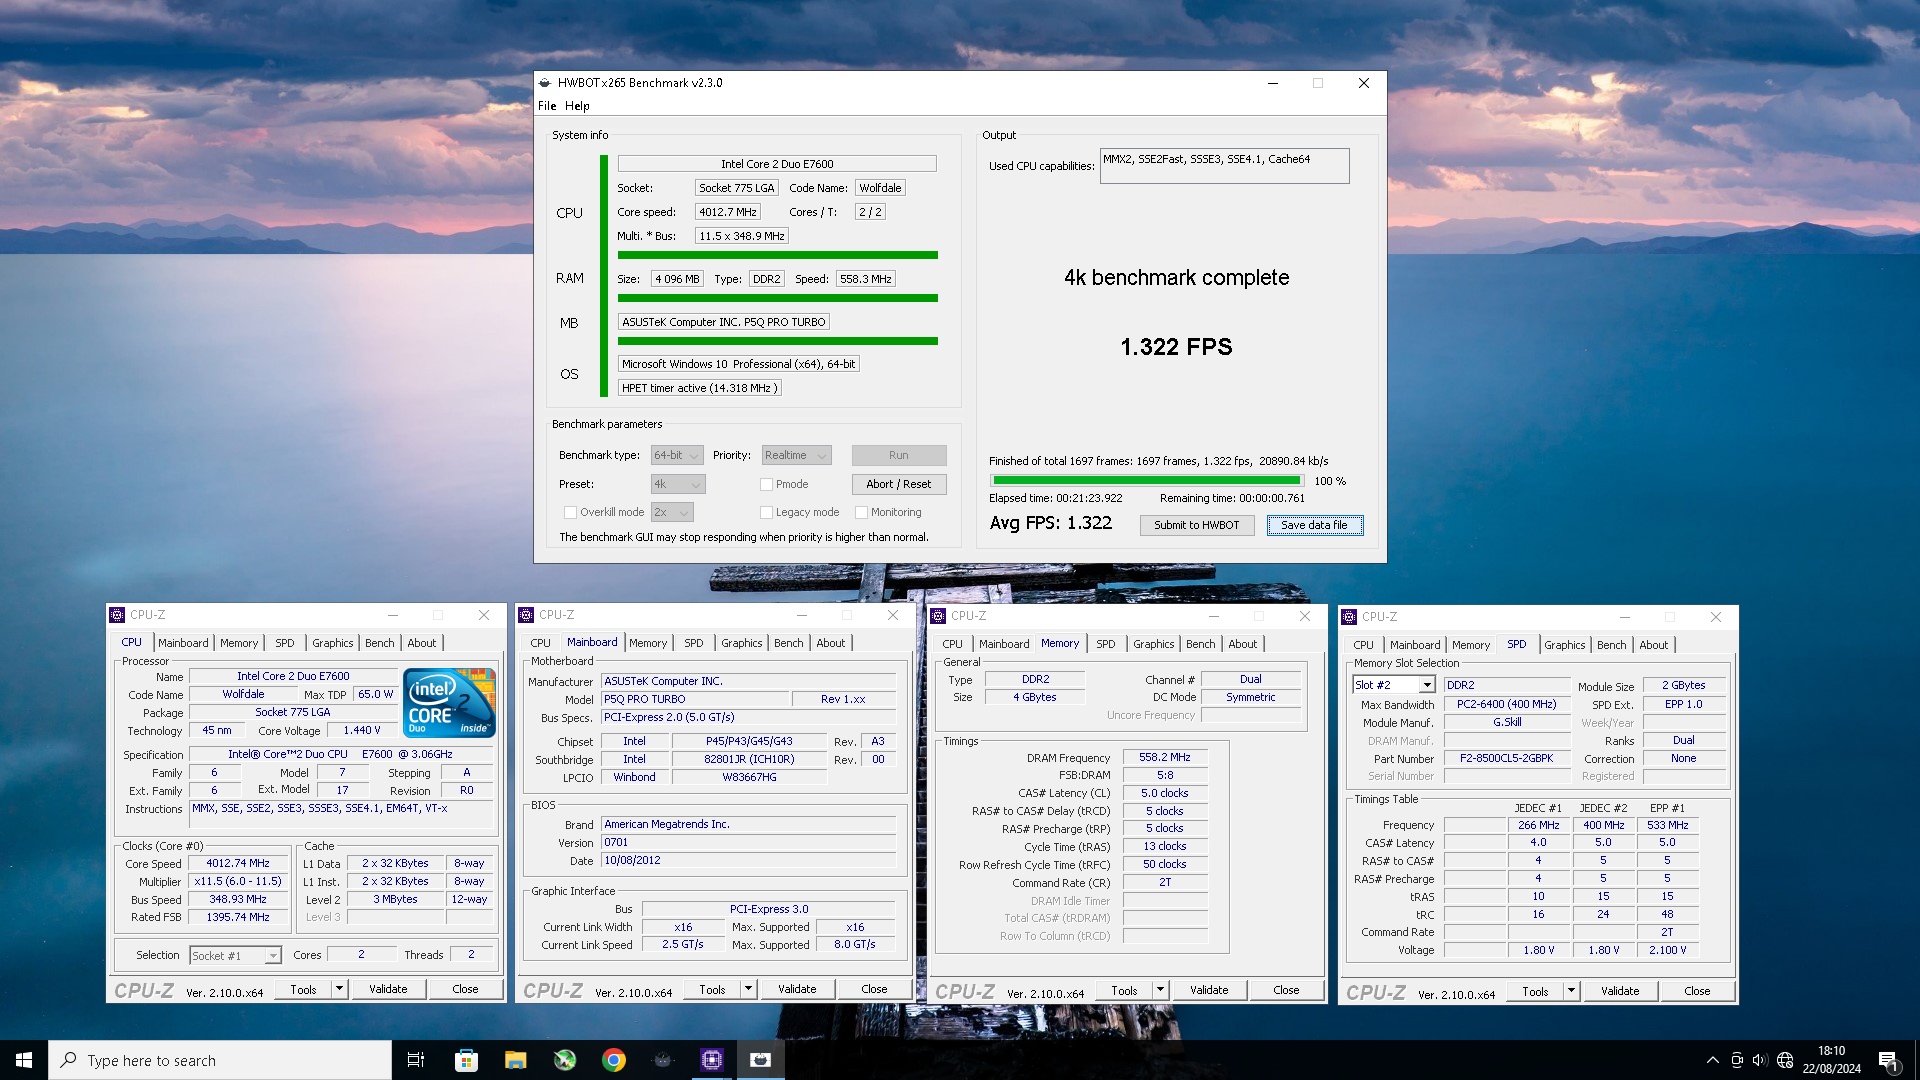The image size is (1920, 1080).
Task: Click the Used CPU capabilities text box
Action: coord(1225,166)
